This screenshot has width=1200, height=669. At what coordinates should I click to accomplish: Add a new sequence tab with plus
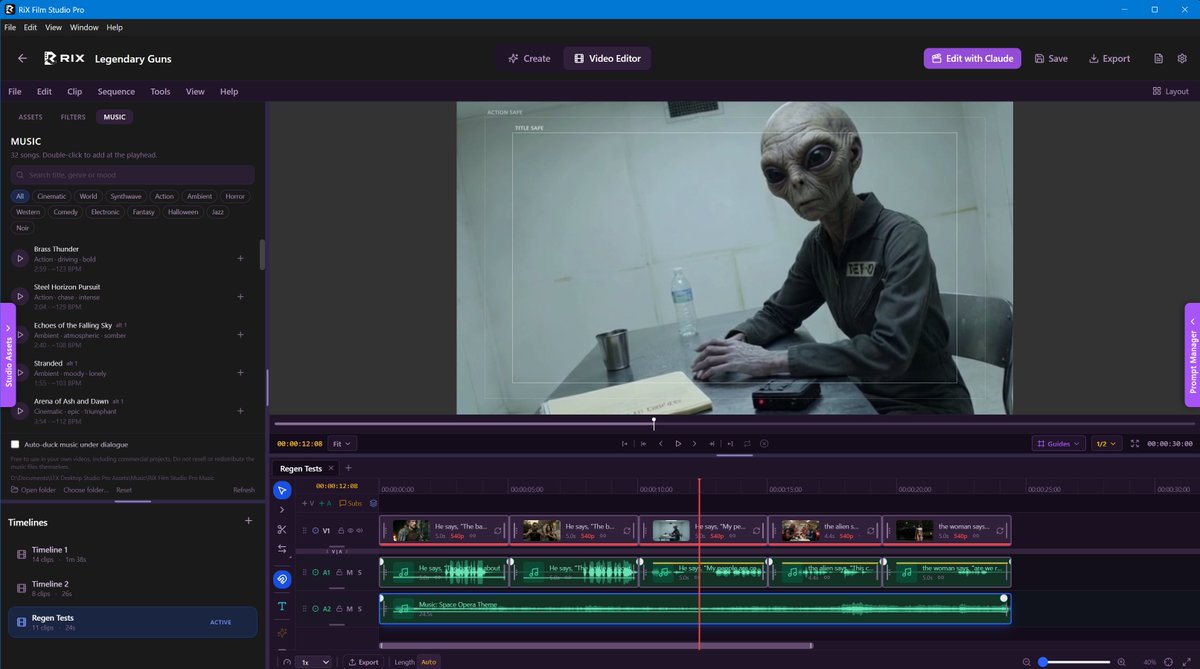point(348,468)
